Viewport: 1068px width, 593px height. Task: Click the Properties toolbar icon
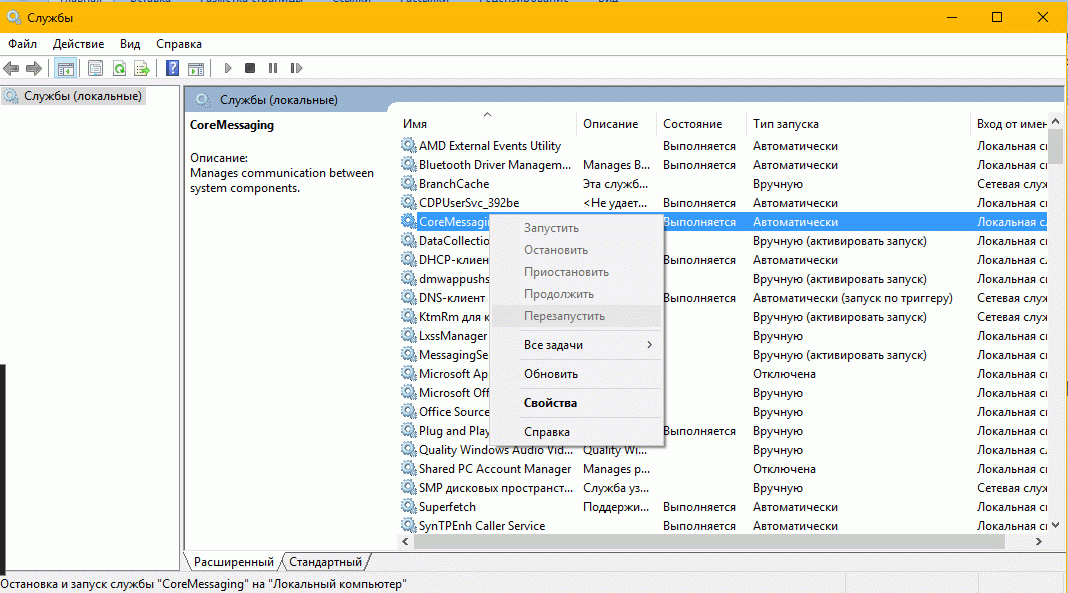click(x=95, y=68)
